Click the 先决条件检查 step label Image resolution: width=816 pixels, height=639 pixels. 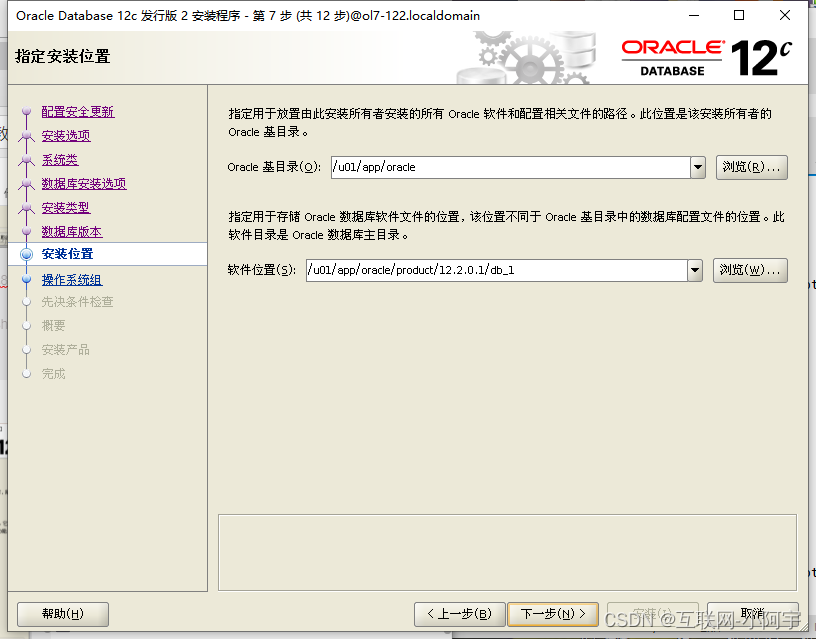click(x=78, y=302)
